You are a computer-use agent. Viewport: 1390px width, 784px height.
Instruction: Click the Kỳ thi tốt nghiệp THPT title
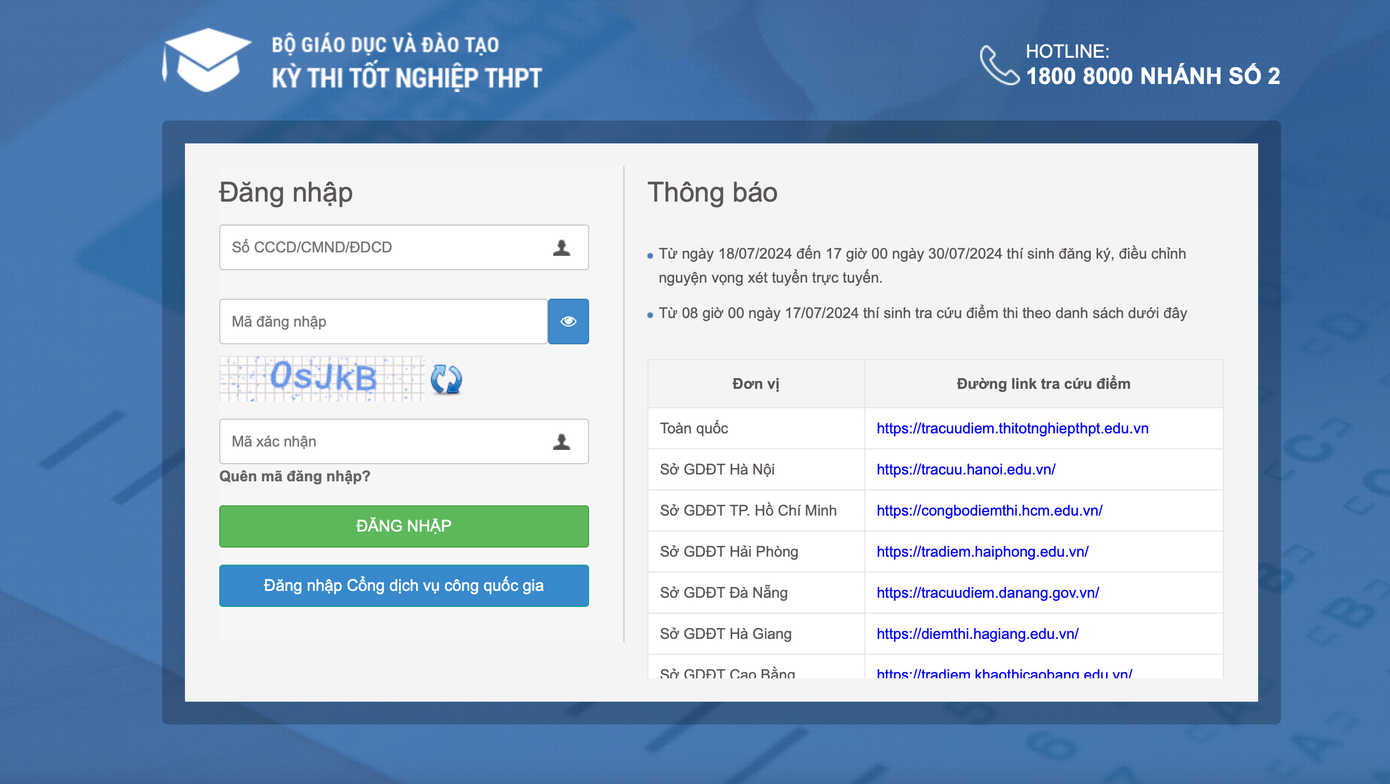click(406, 78)
